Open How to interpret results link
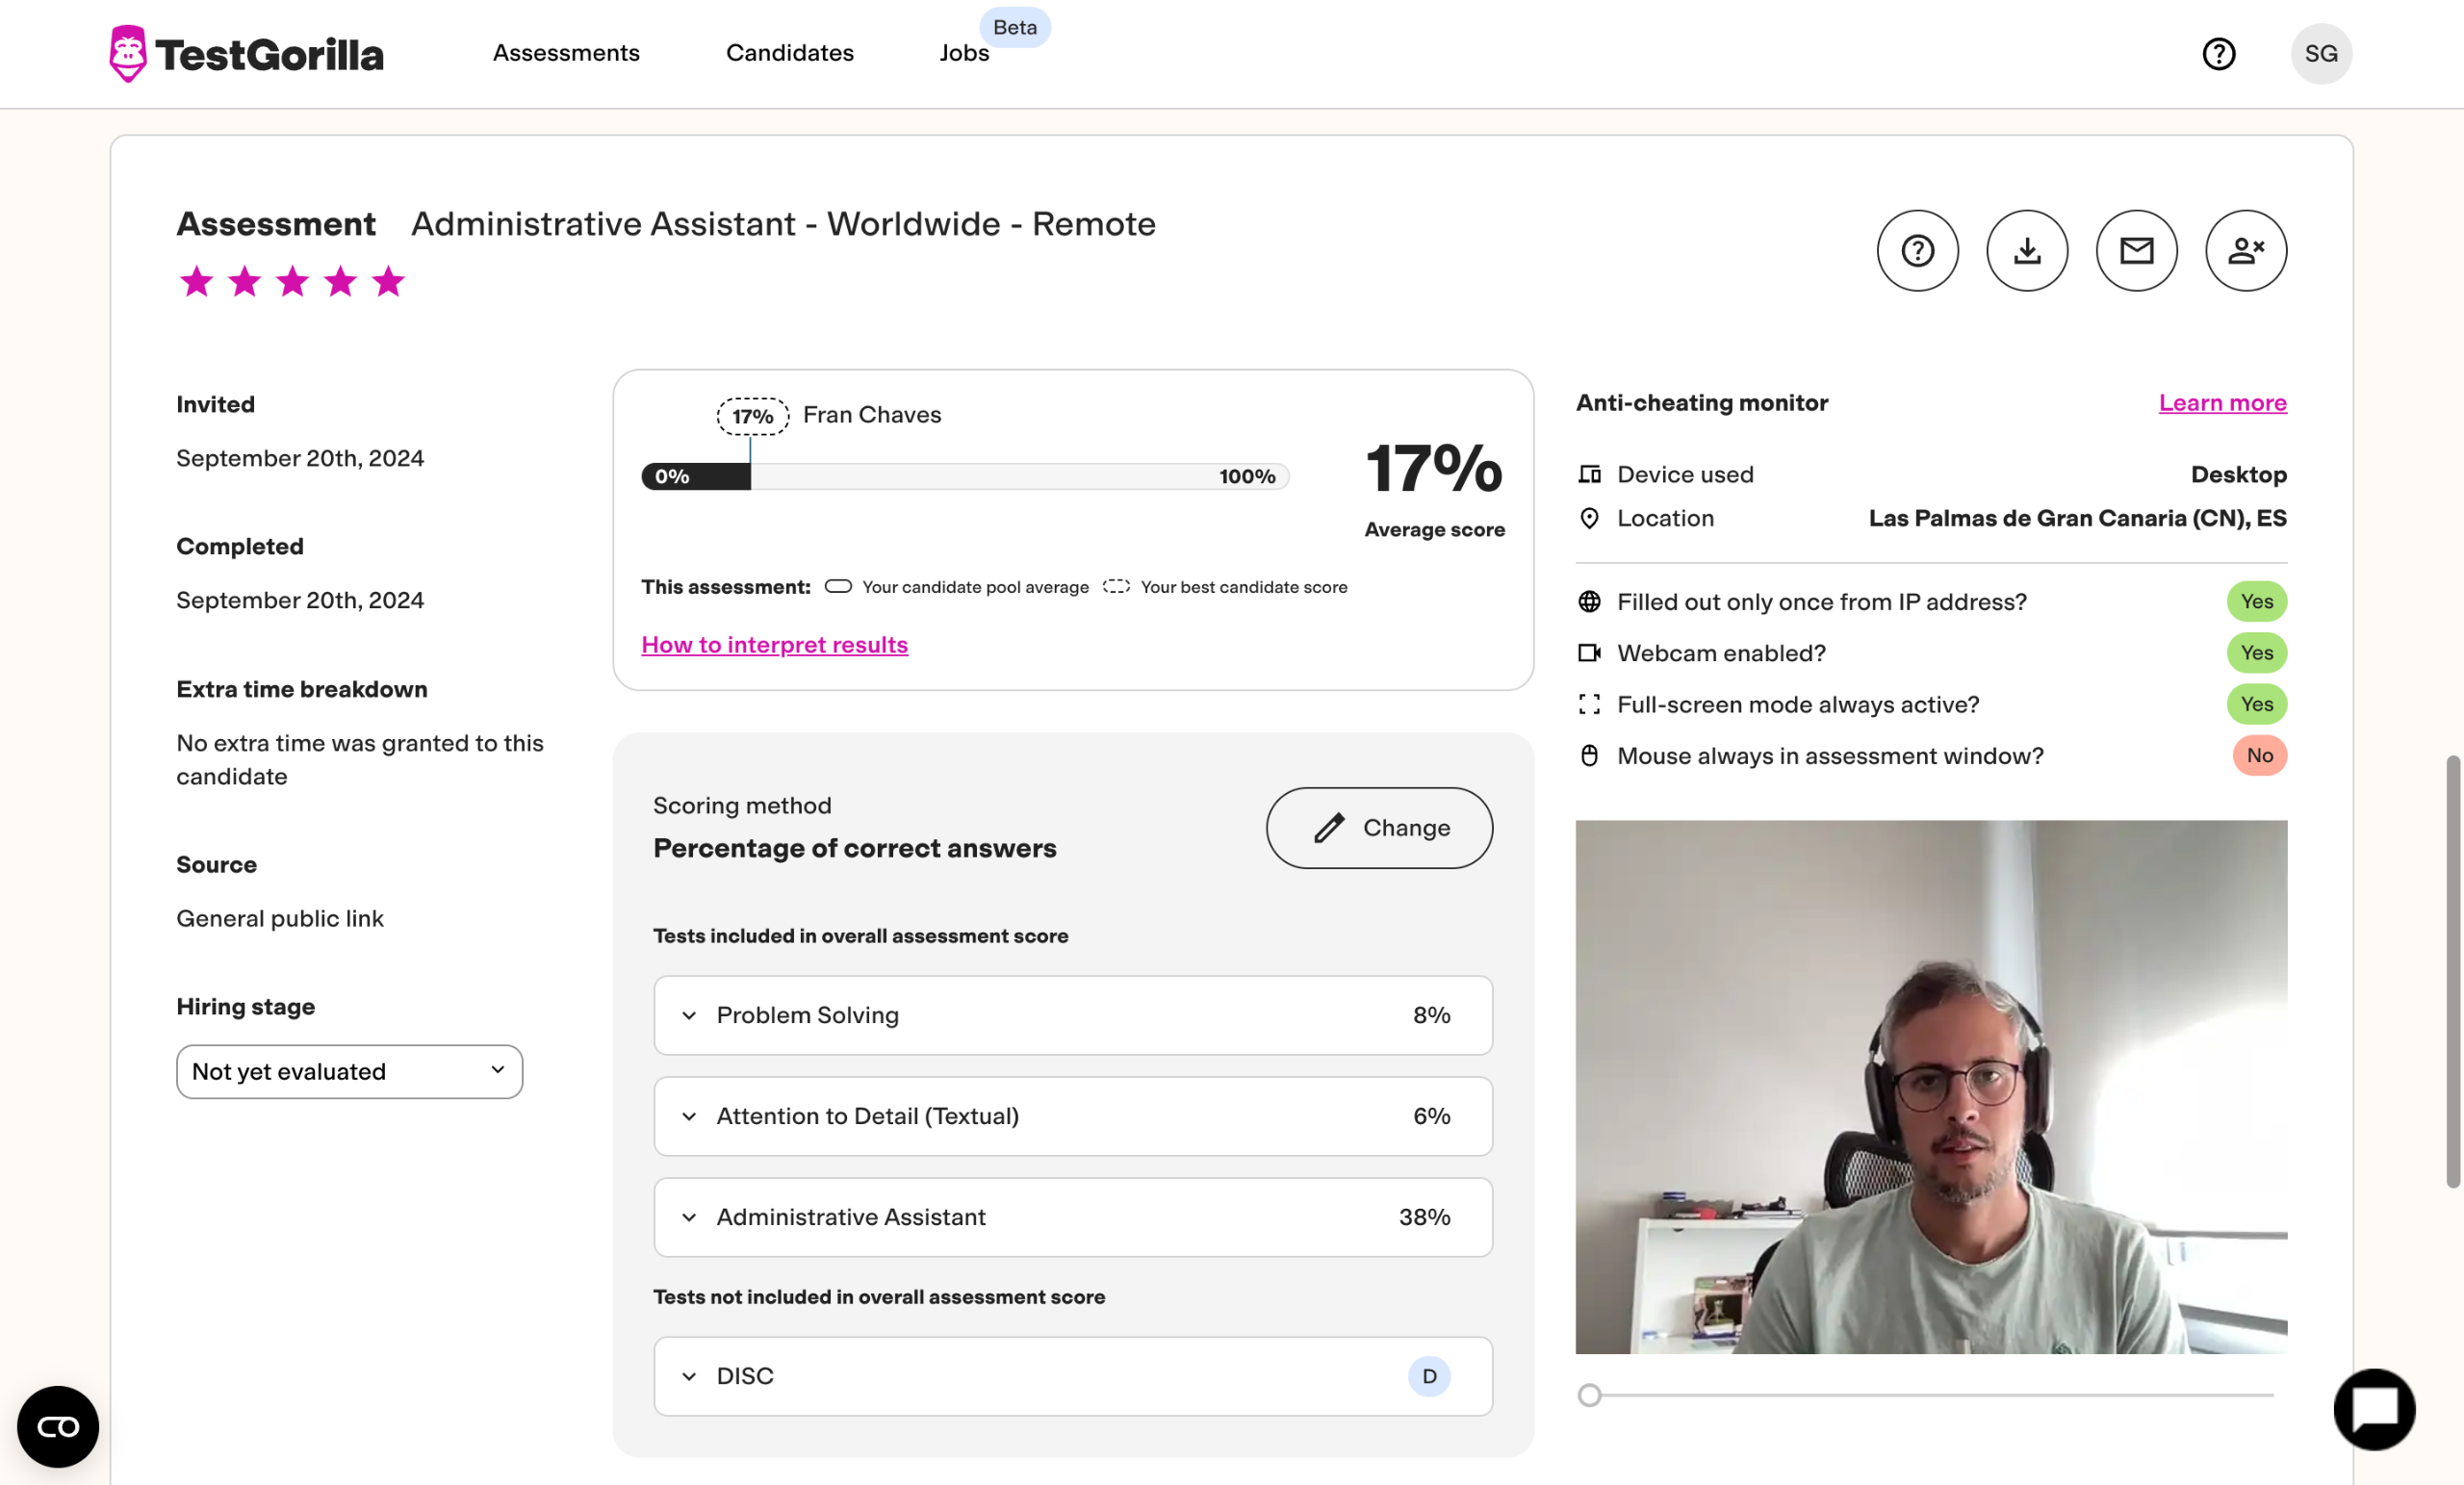This screenshot has height=1485, width=2464. (774, 645)
